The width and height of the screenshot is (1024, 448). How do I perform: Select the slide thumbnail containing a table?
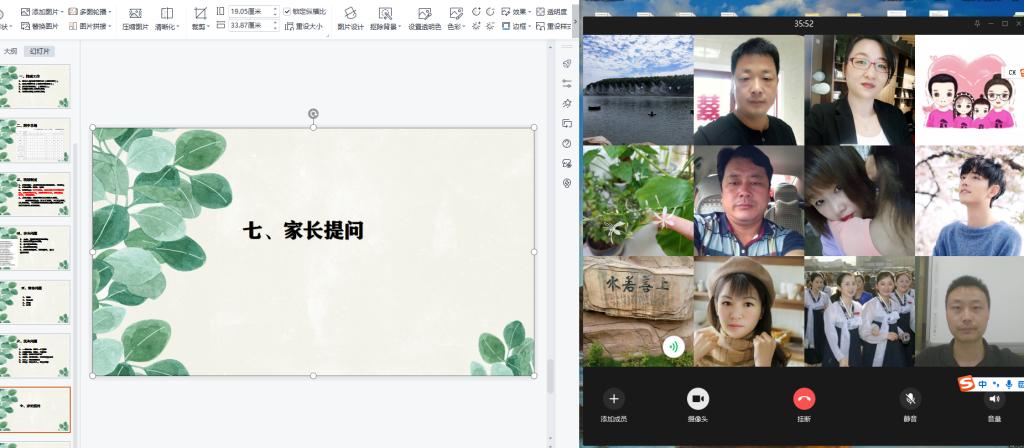pos(36,140)
